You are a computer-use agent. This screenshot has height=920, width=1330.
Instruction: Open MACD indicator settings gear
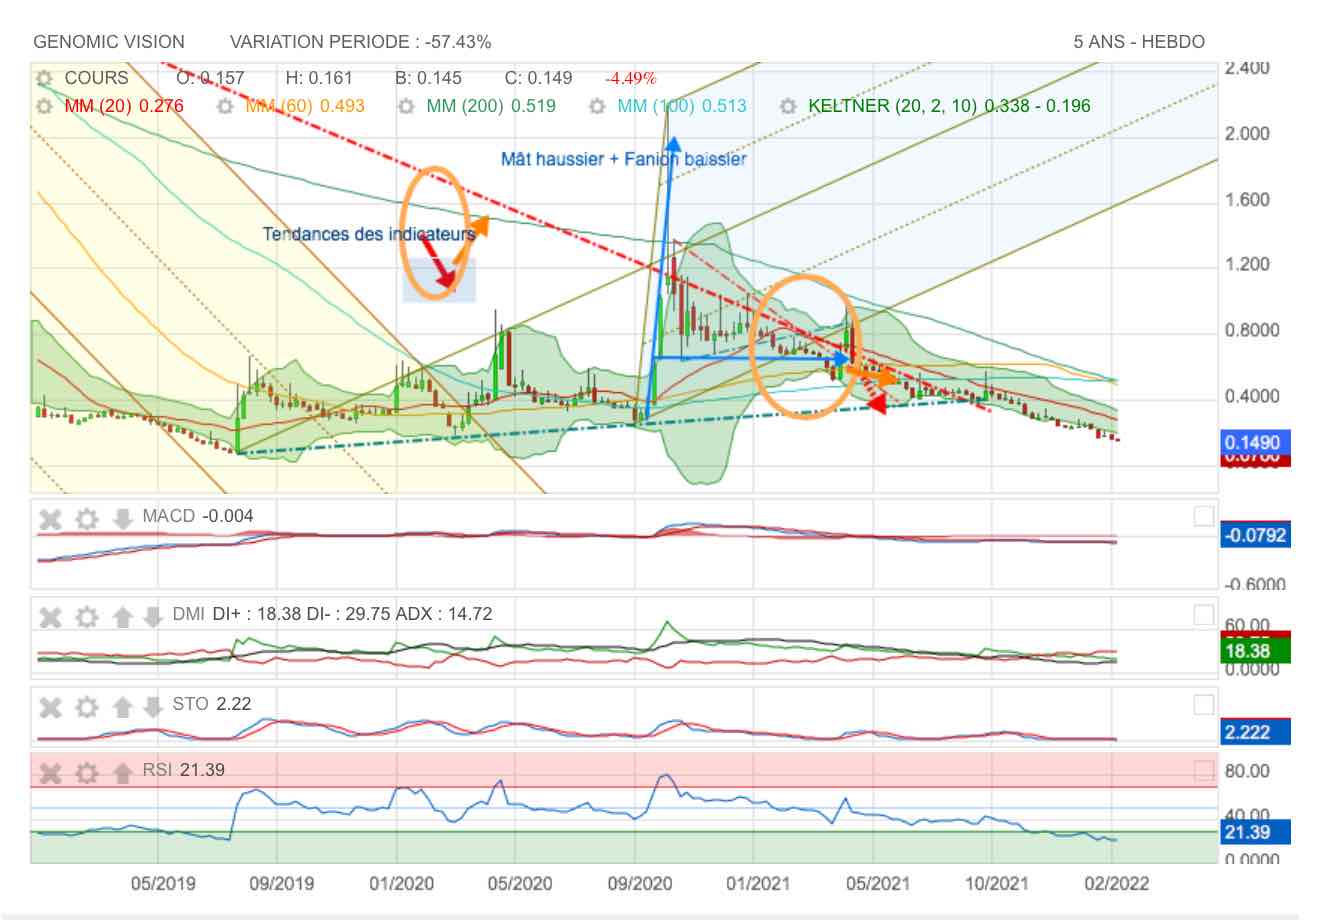[x=87, y=518]
